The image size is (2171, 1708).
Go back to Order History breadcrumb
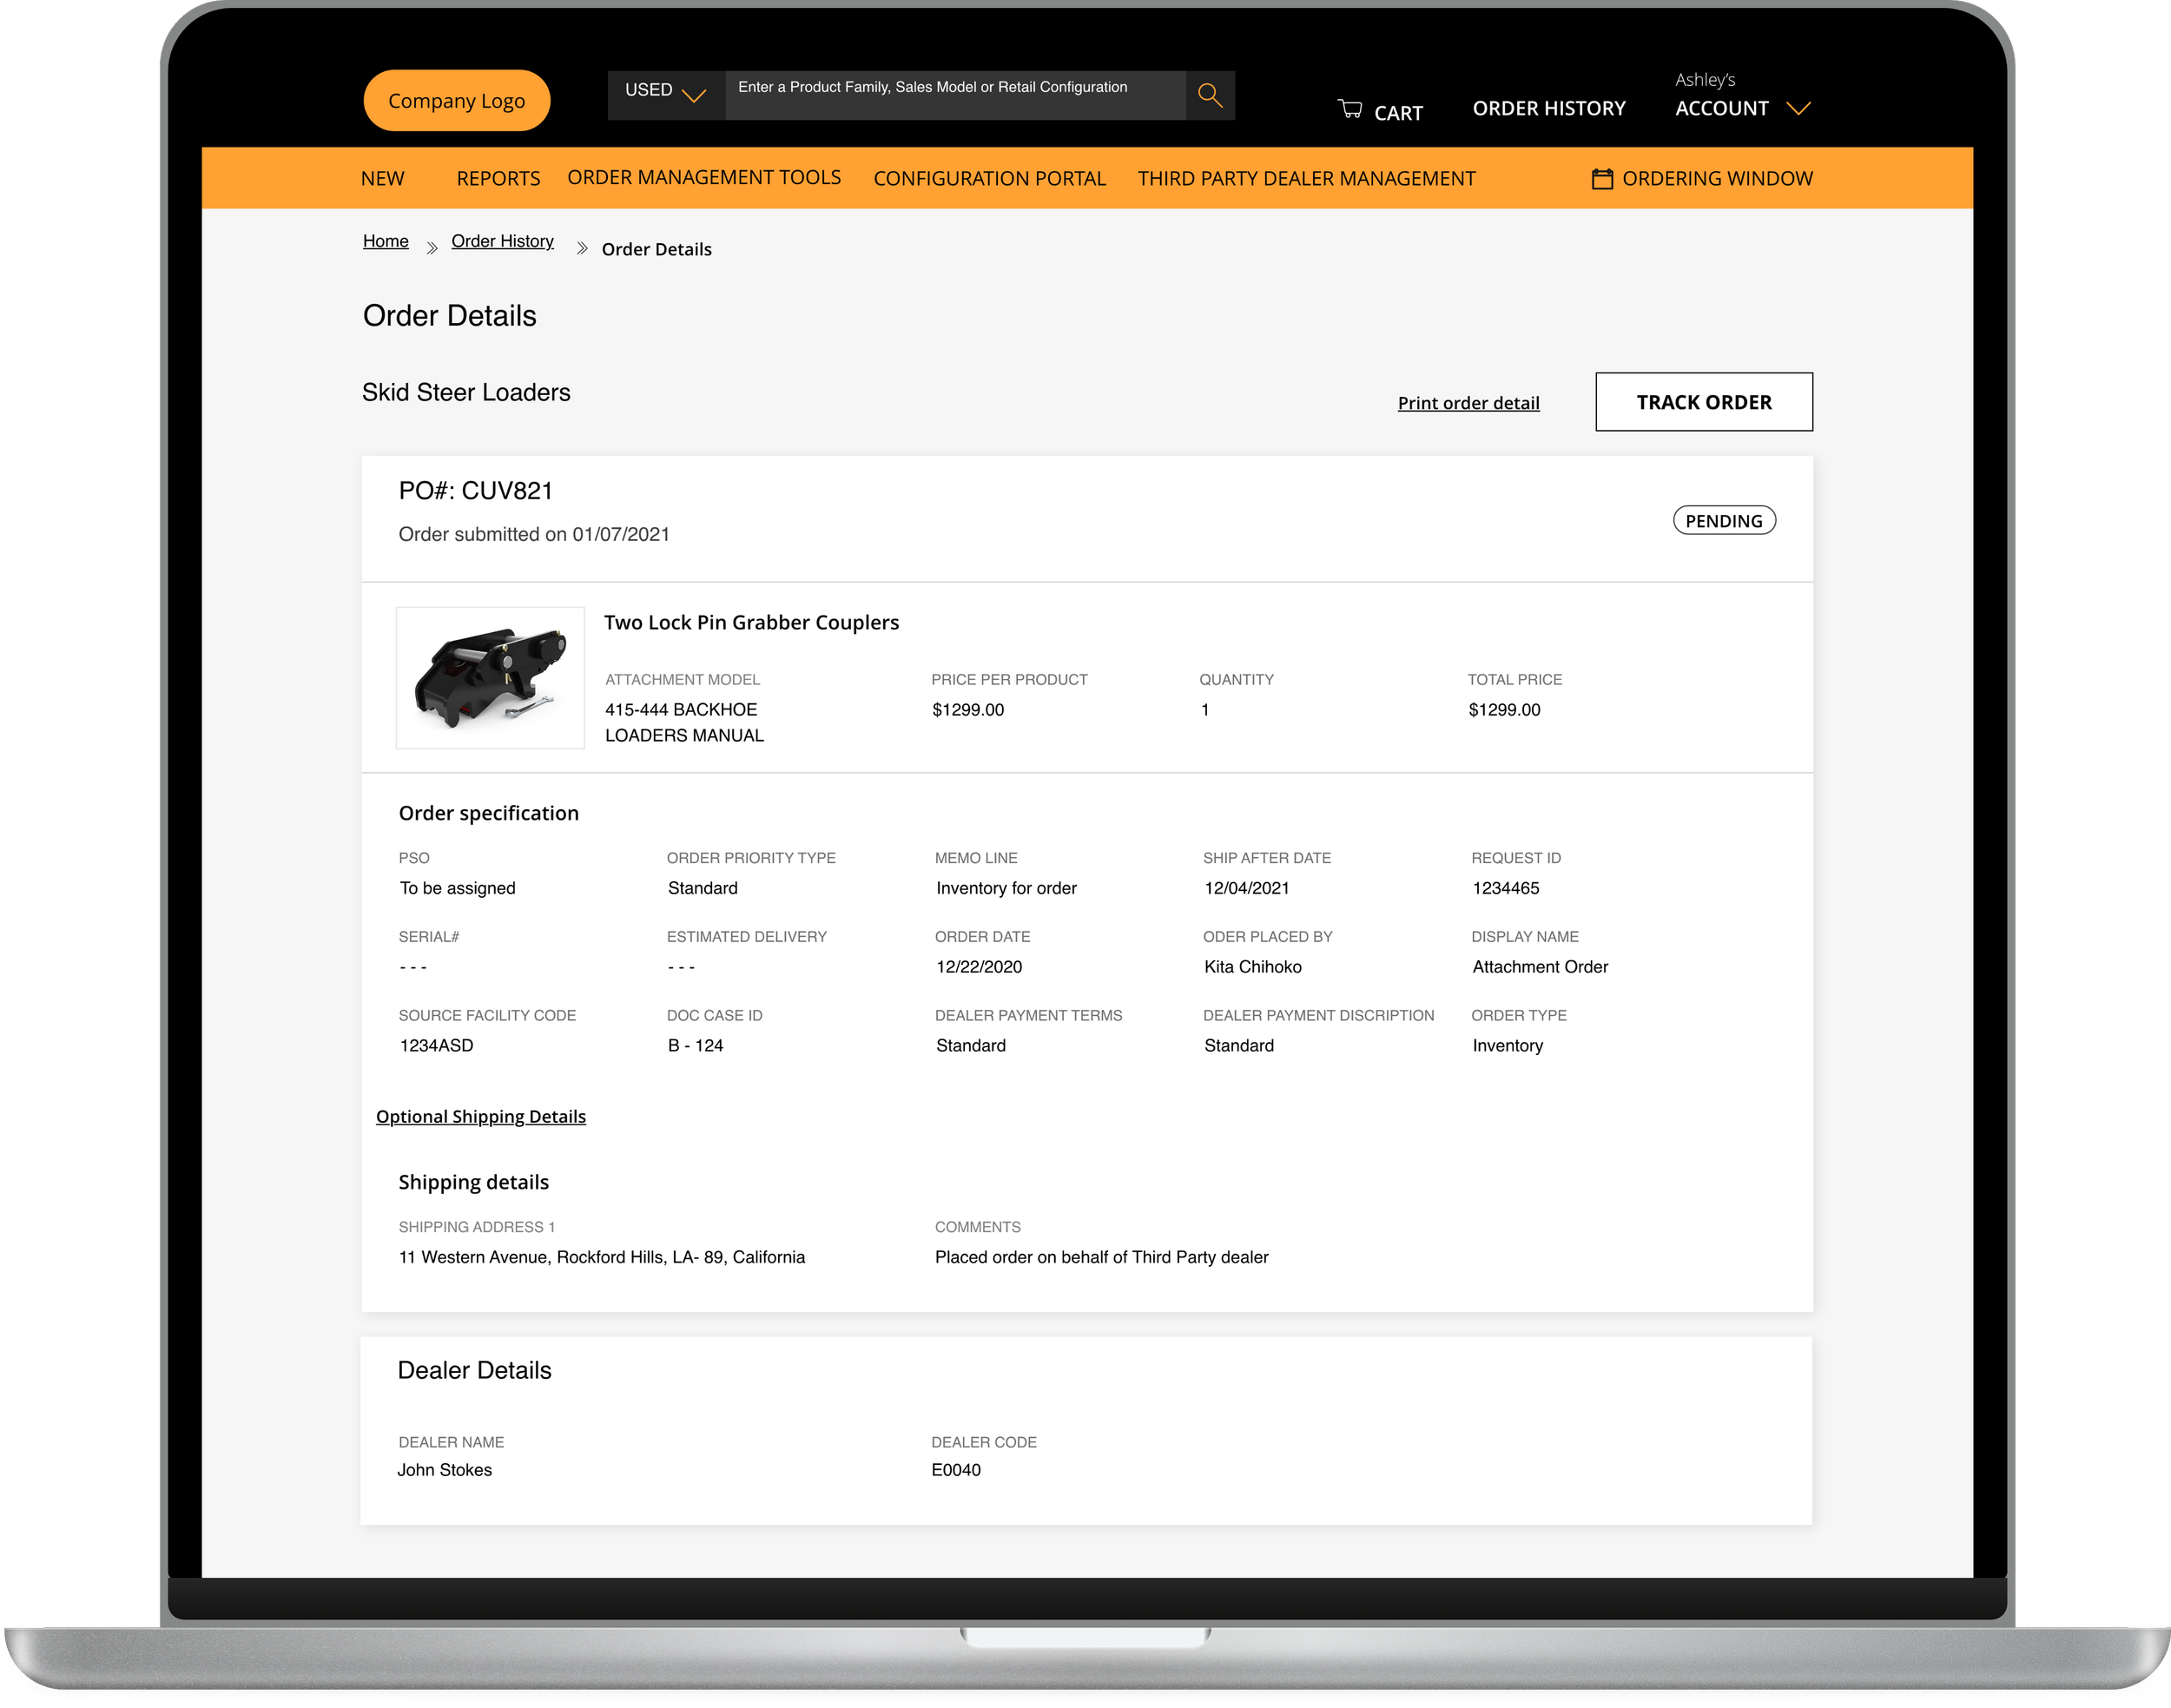[x=502, y=241]
